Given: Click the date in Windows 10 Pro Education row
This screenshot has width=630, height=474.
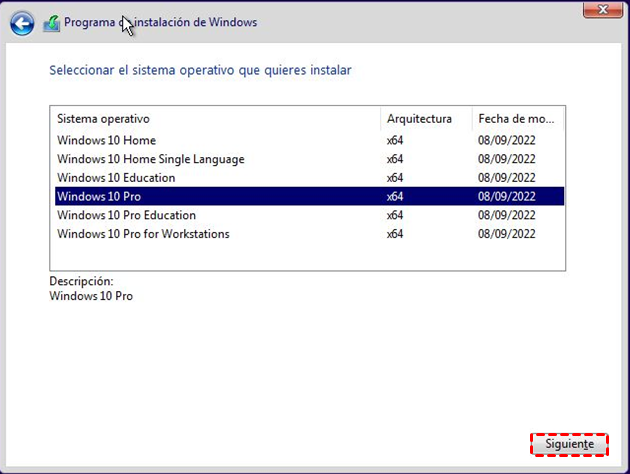Looking at the screenshot, I should pos(507,215).
